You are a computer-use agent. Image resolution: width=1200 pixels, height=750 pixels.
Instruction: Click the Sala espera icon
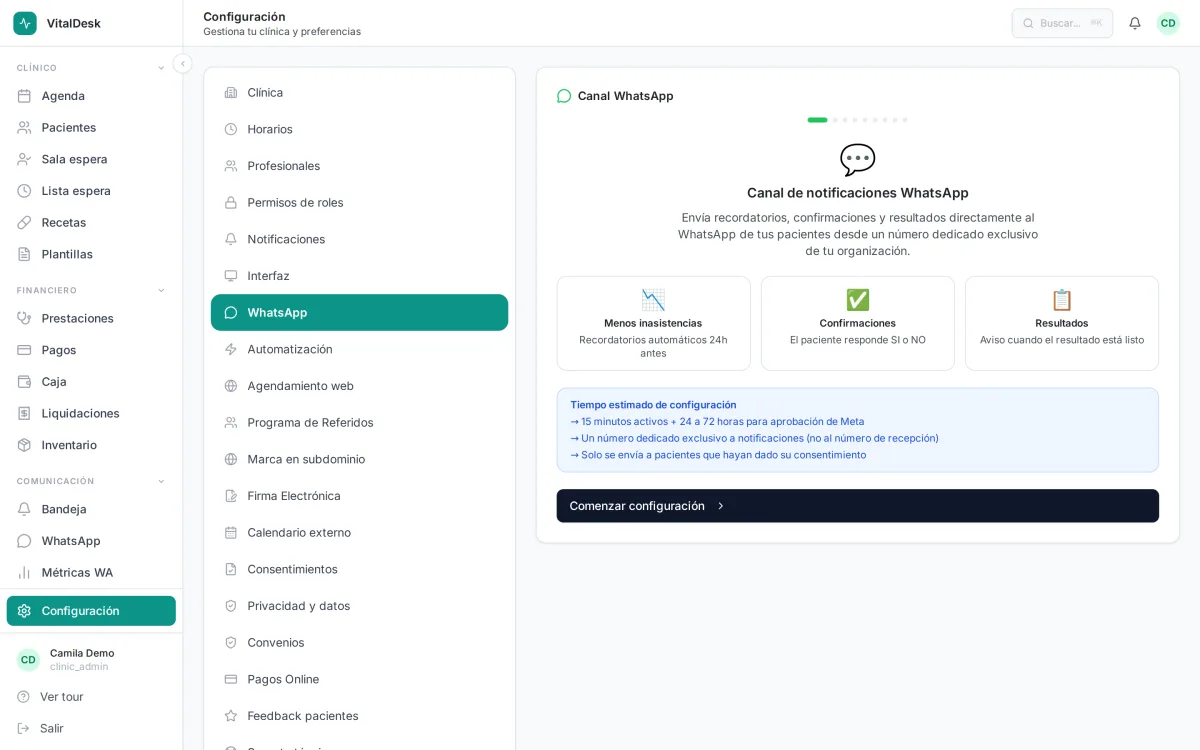click(x=24, y=159)
